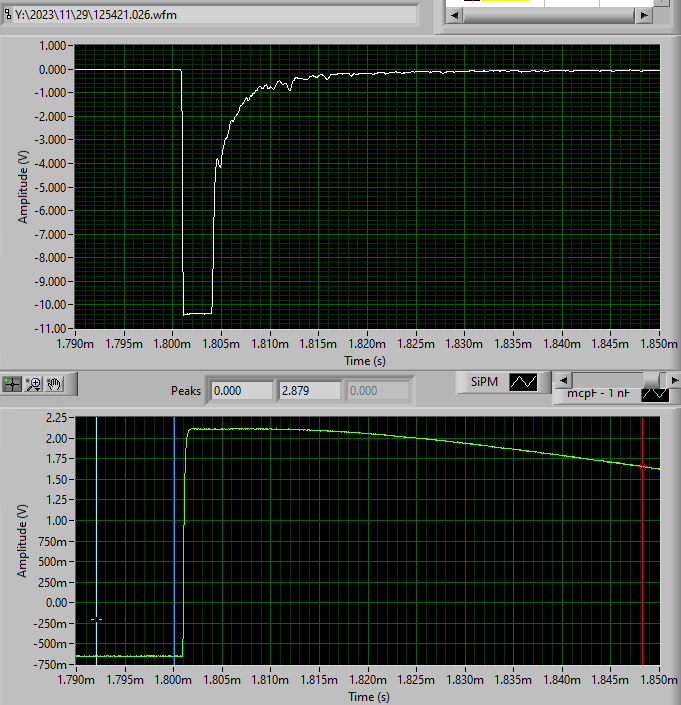Click the path browse icon beside the filename
This screenshot has height=705, width=681.
coord(8,14)
